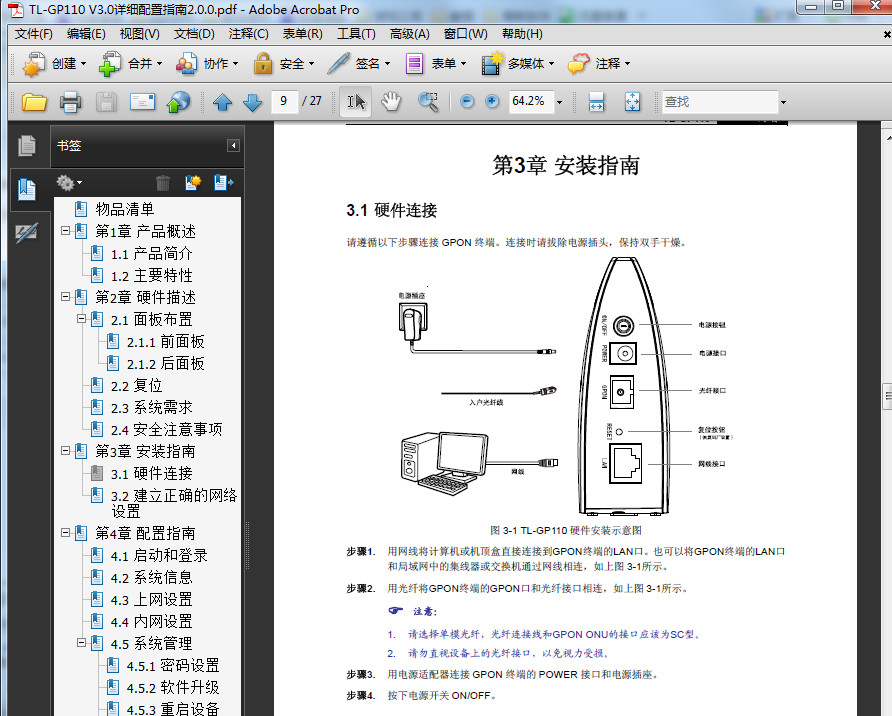Create a new bookmark

(x=192, y=182)
